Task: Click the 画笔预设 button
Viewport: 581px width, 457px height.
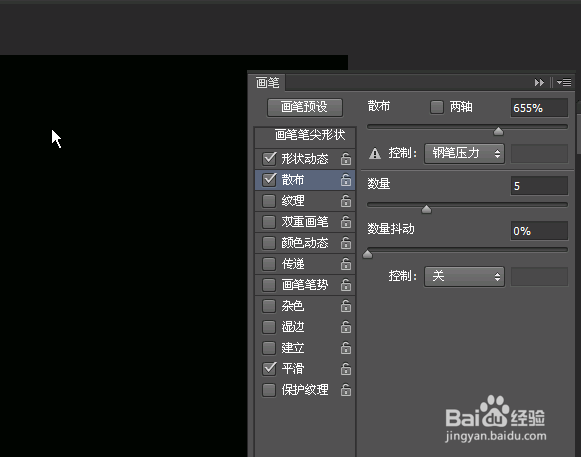Action: coord(305,107)
